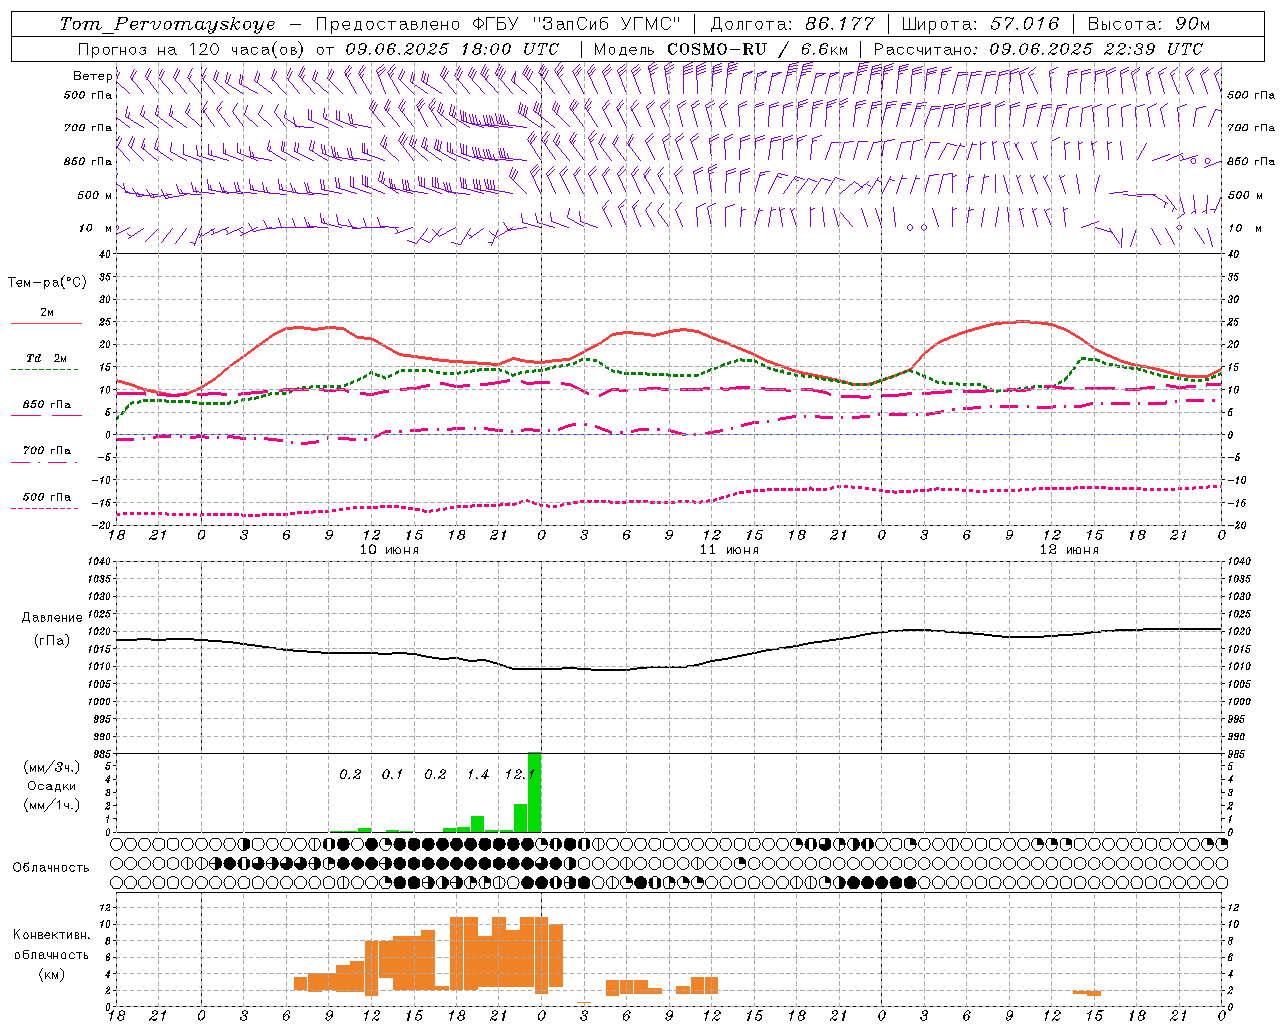The image size is (1280, 1024).
Task: Click the "Тем-ра(°C)" temperature label
Action: click(47, 283)
